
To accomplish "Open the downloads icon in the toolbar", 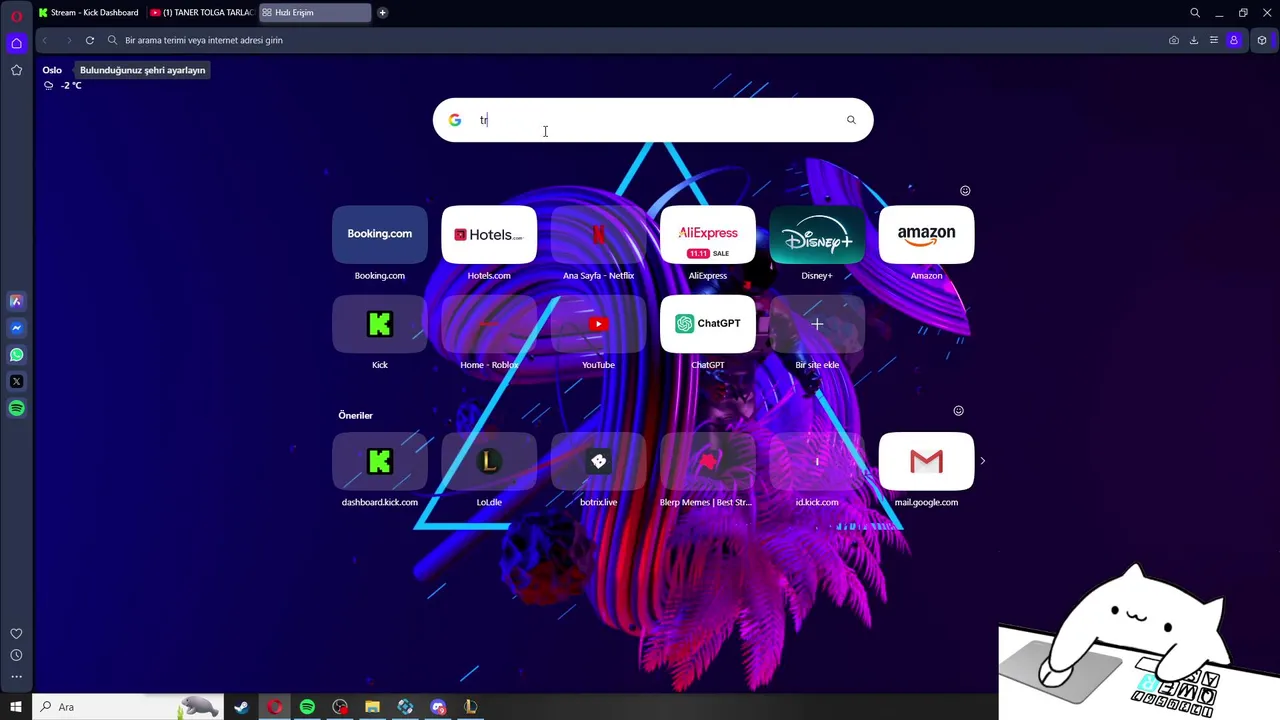I will pyautogui.click(x=1194, y=40).
